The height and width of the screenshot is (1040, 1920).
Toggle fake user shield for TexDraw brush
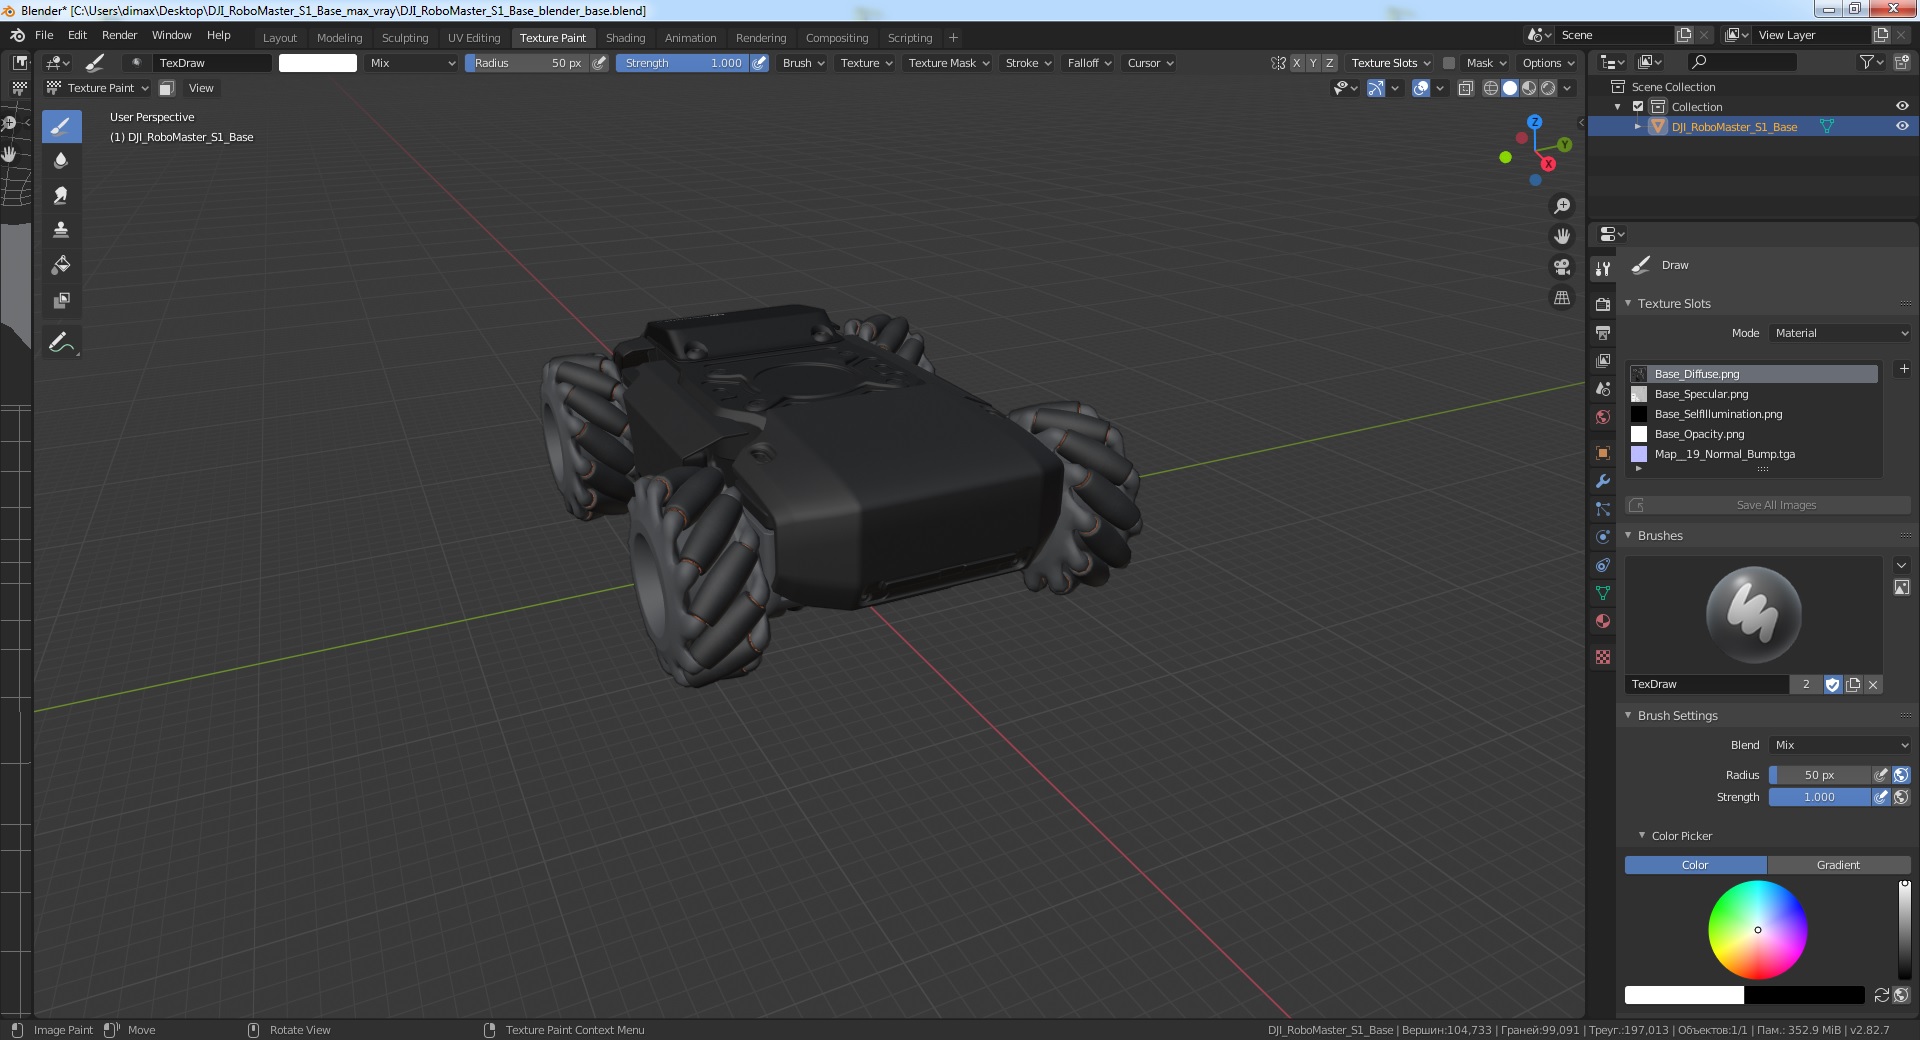[x=1832, y=685]
